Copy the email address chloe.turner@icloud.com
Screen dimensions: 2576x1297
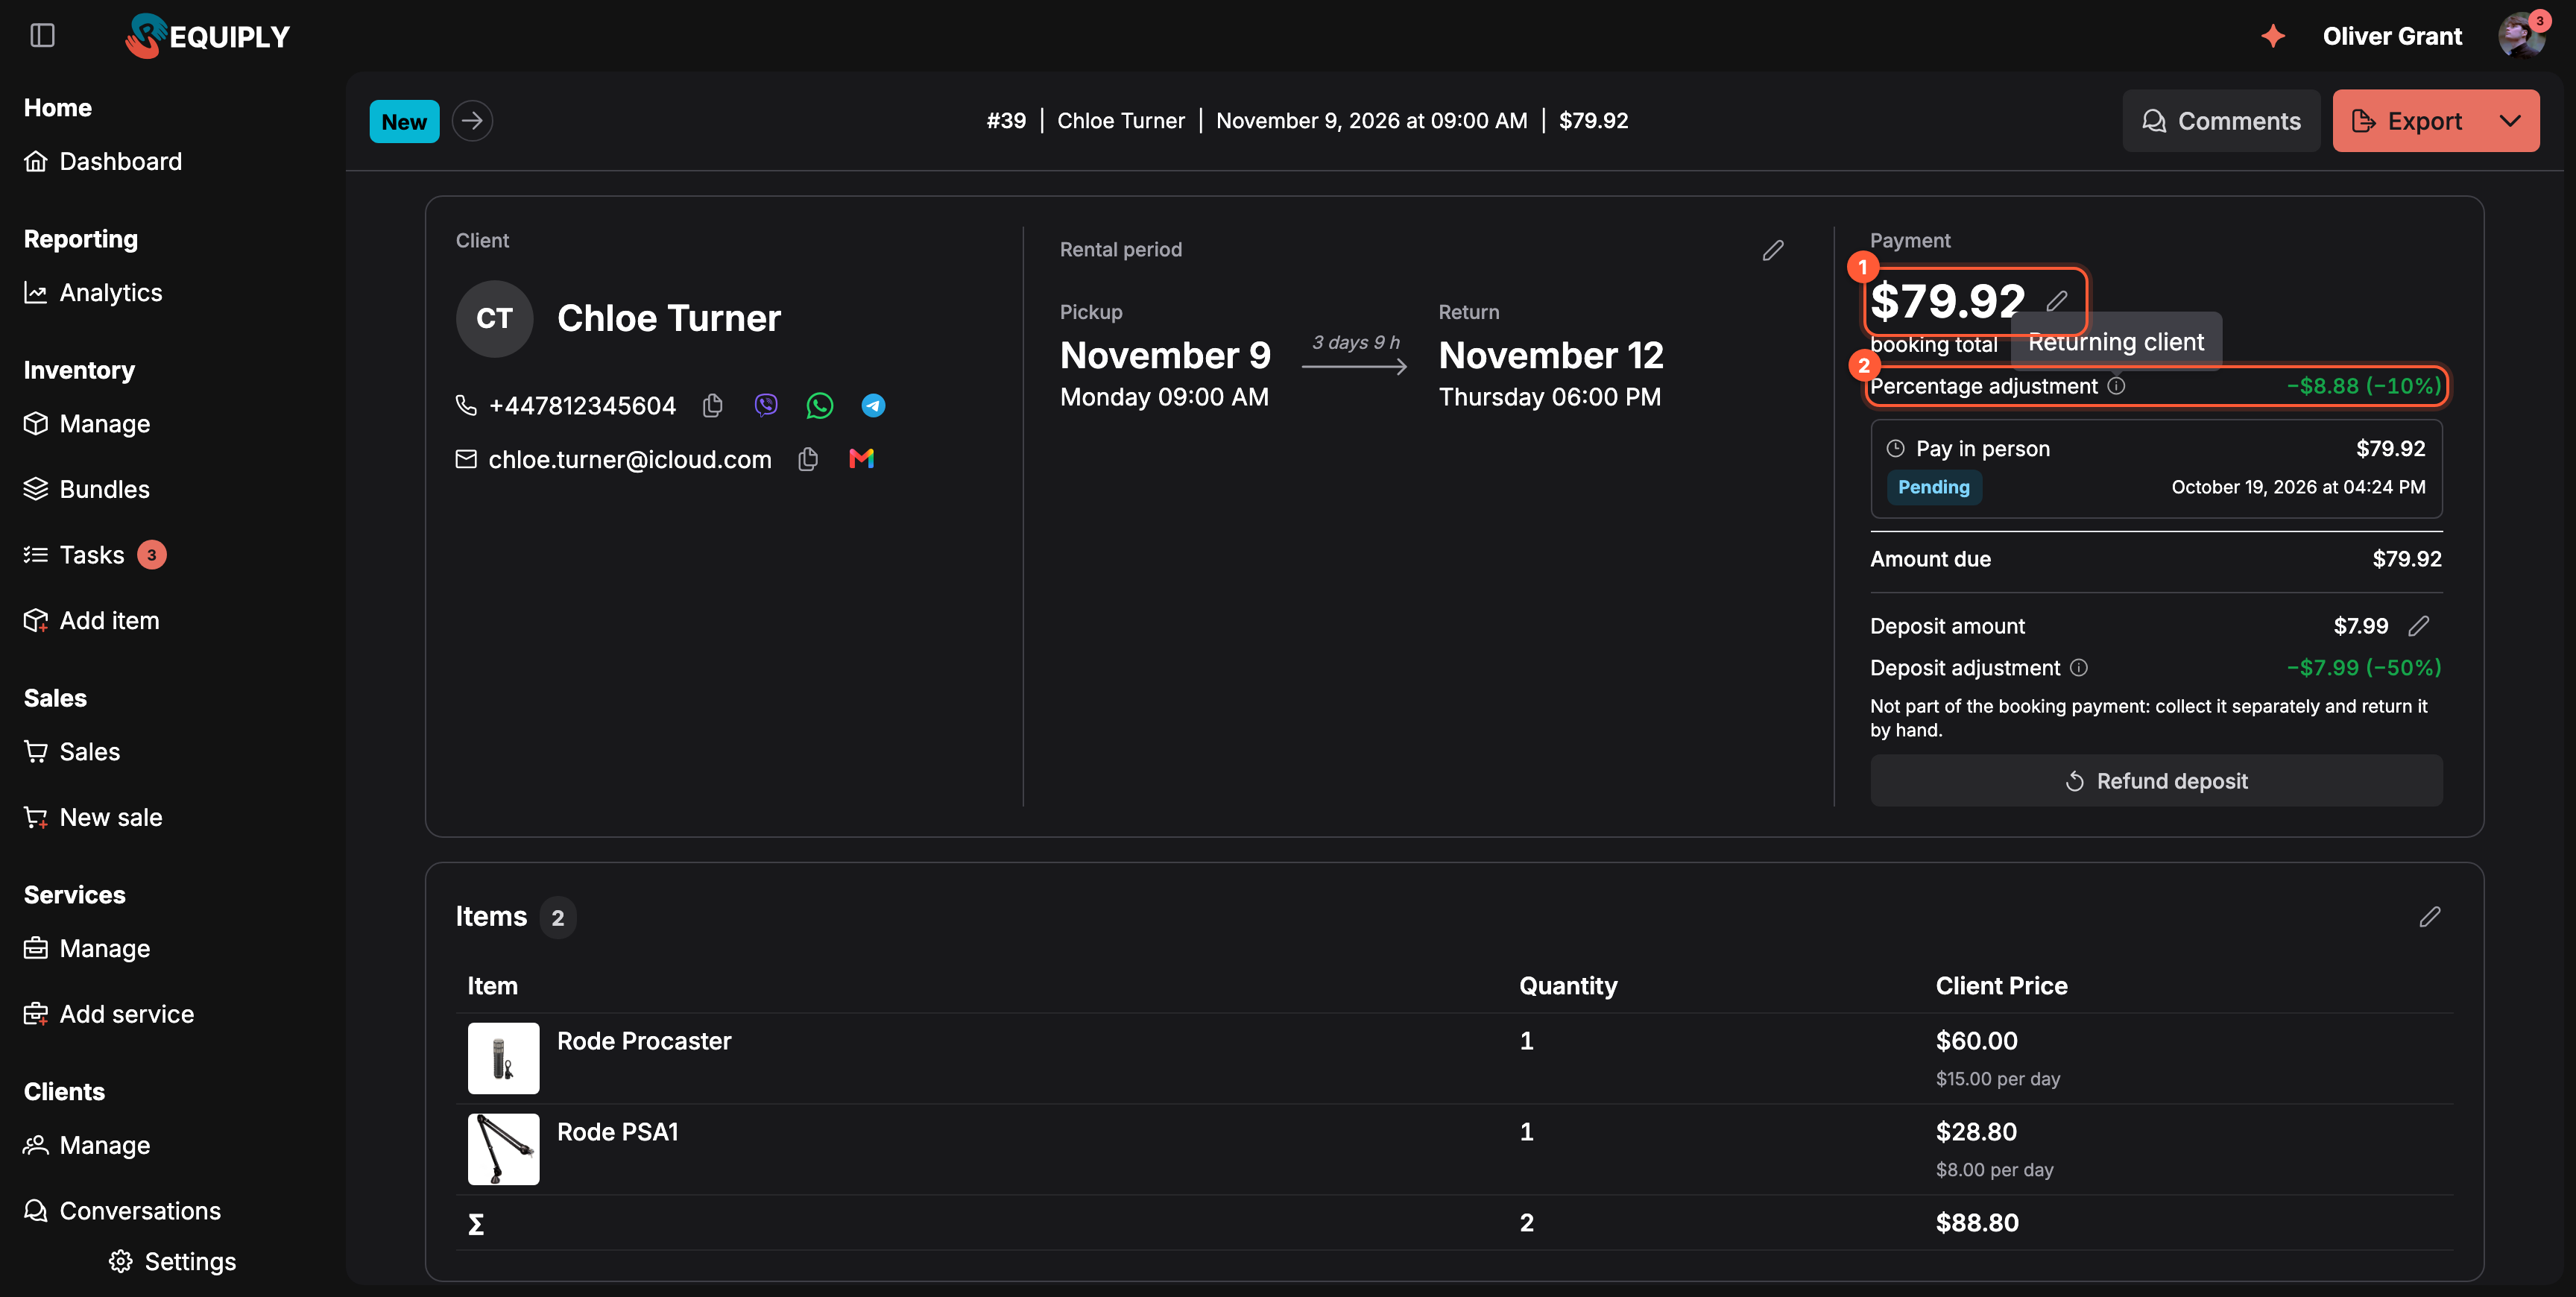pyautogui.click(x=808, y=459)
